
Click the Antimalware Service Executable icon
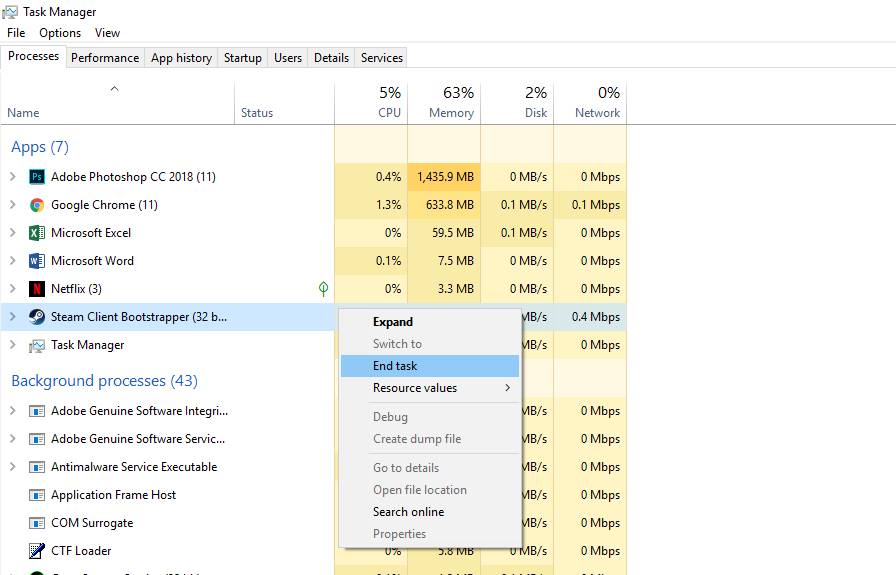(37, 467)
